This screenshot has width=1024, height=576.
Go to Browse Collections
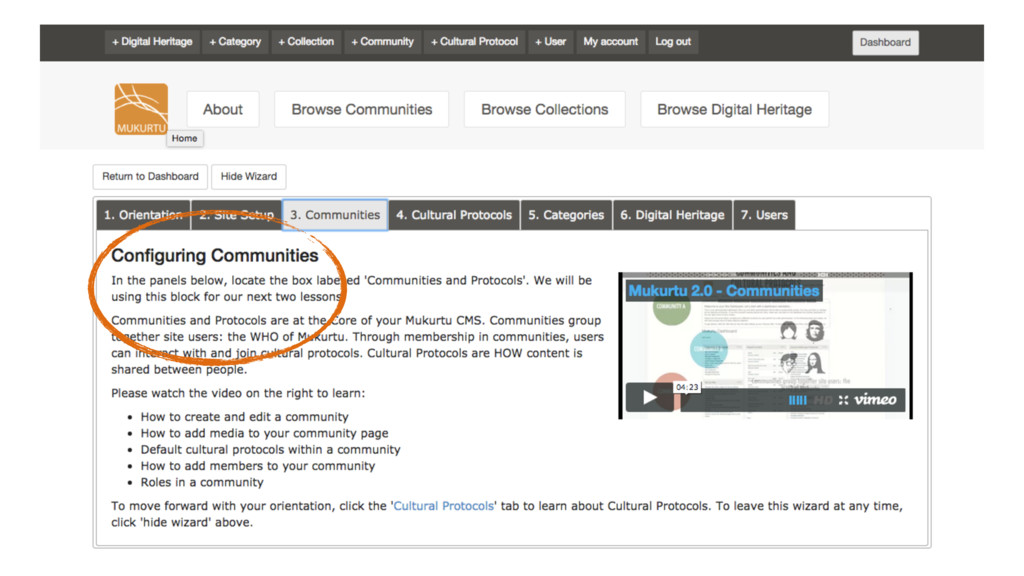(x=545, y=109)
